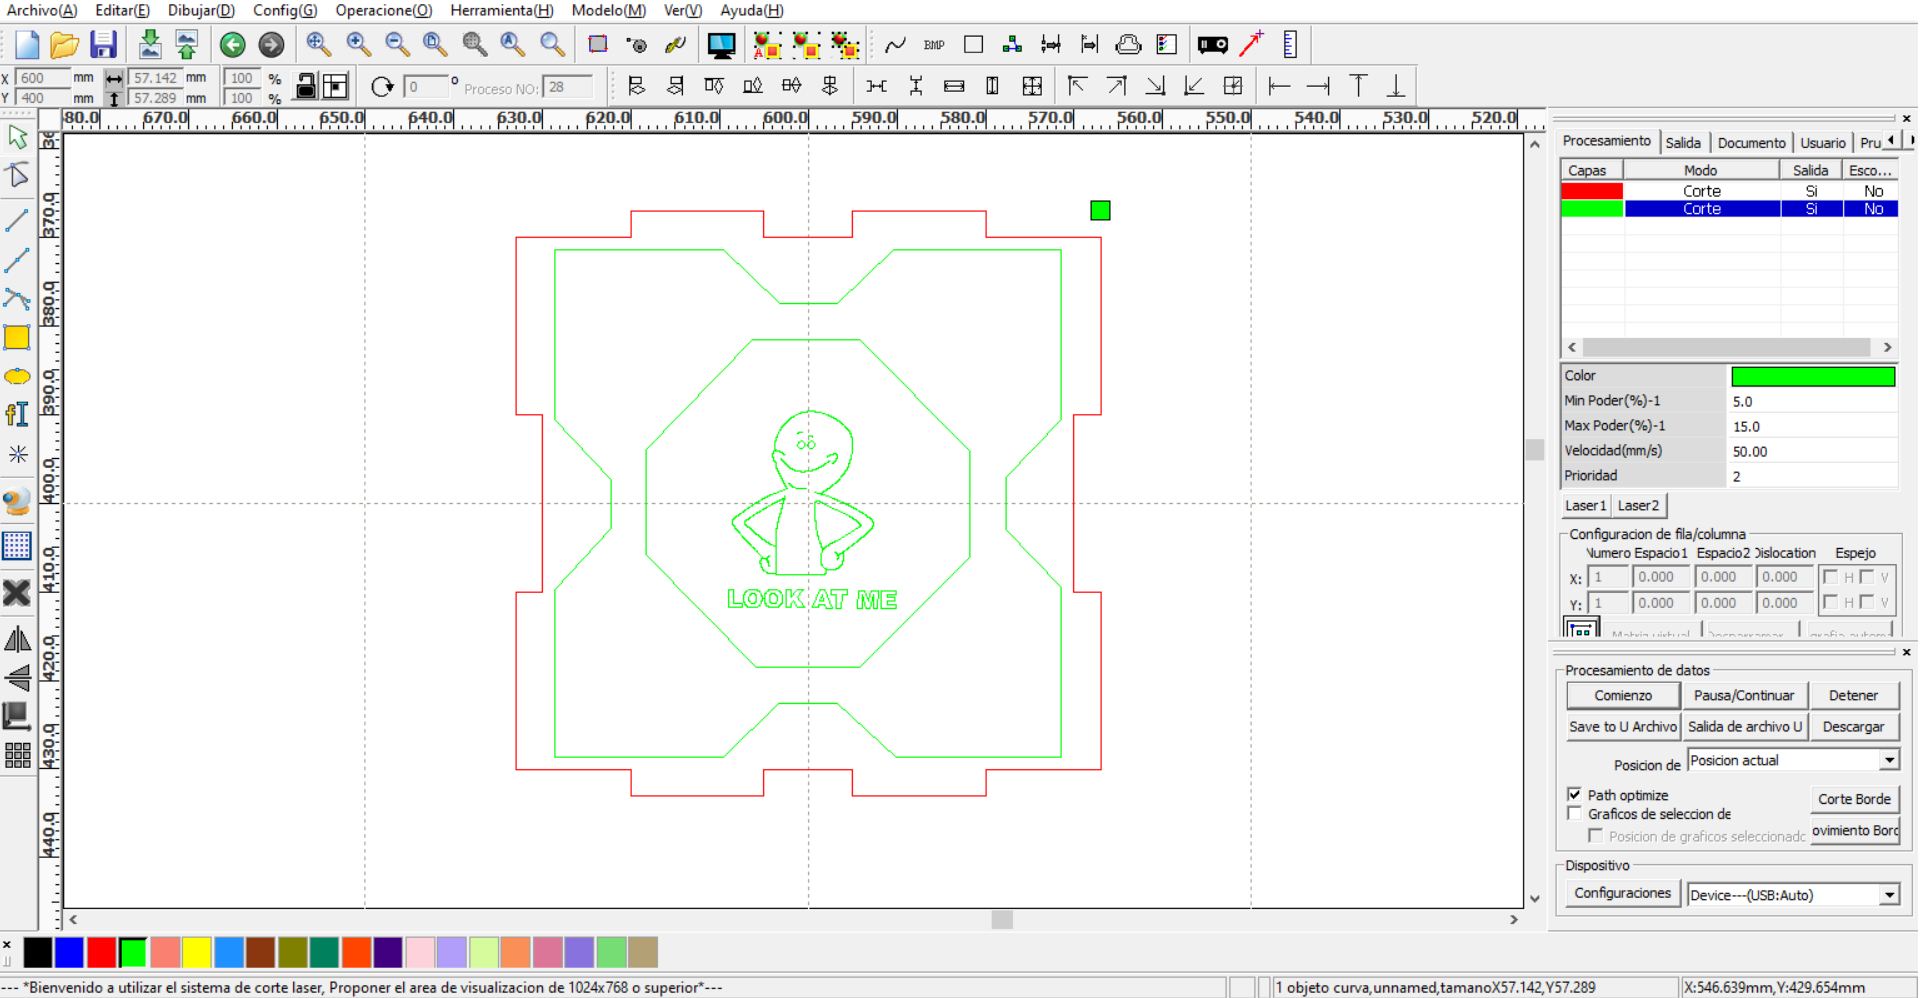Select the arrow pointer tool
1920x998 pixels.
(18, 137)
